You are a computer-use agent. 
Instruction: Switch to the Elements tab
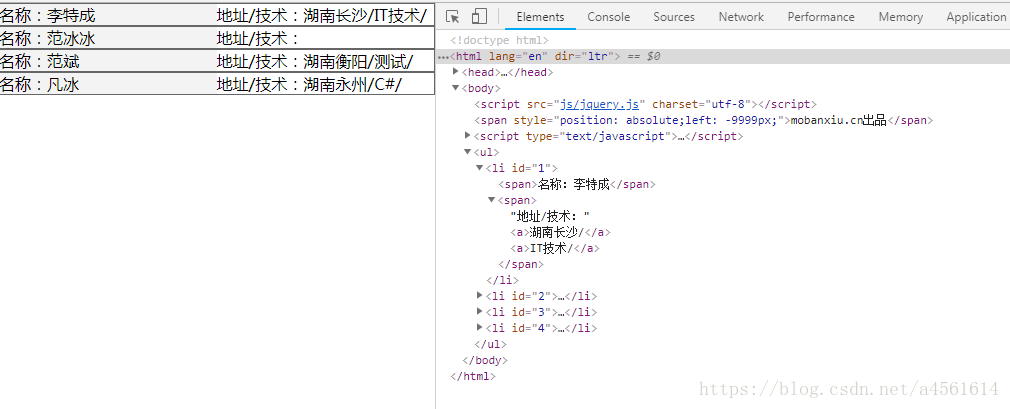coord(540,17)
